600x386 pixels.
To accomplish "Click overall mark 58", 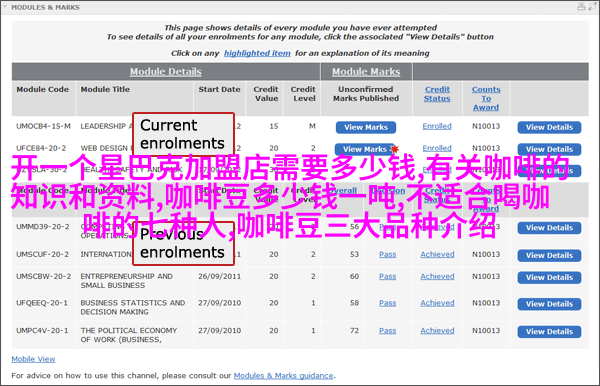I will 354,303.
